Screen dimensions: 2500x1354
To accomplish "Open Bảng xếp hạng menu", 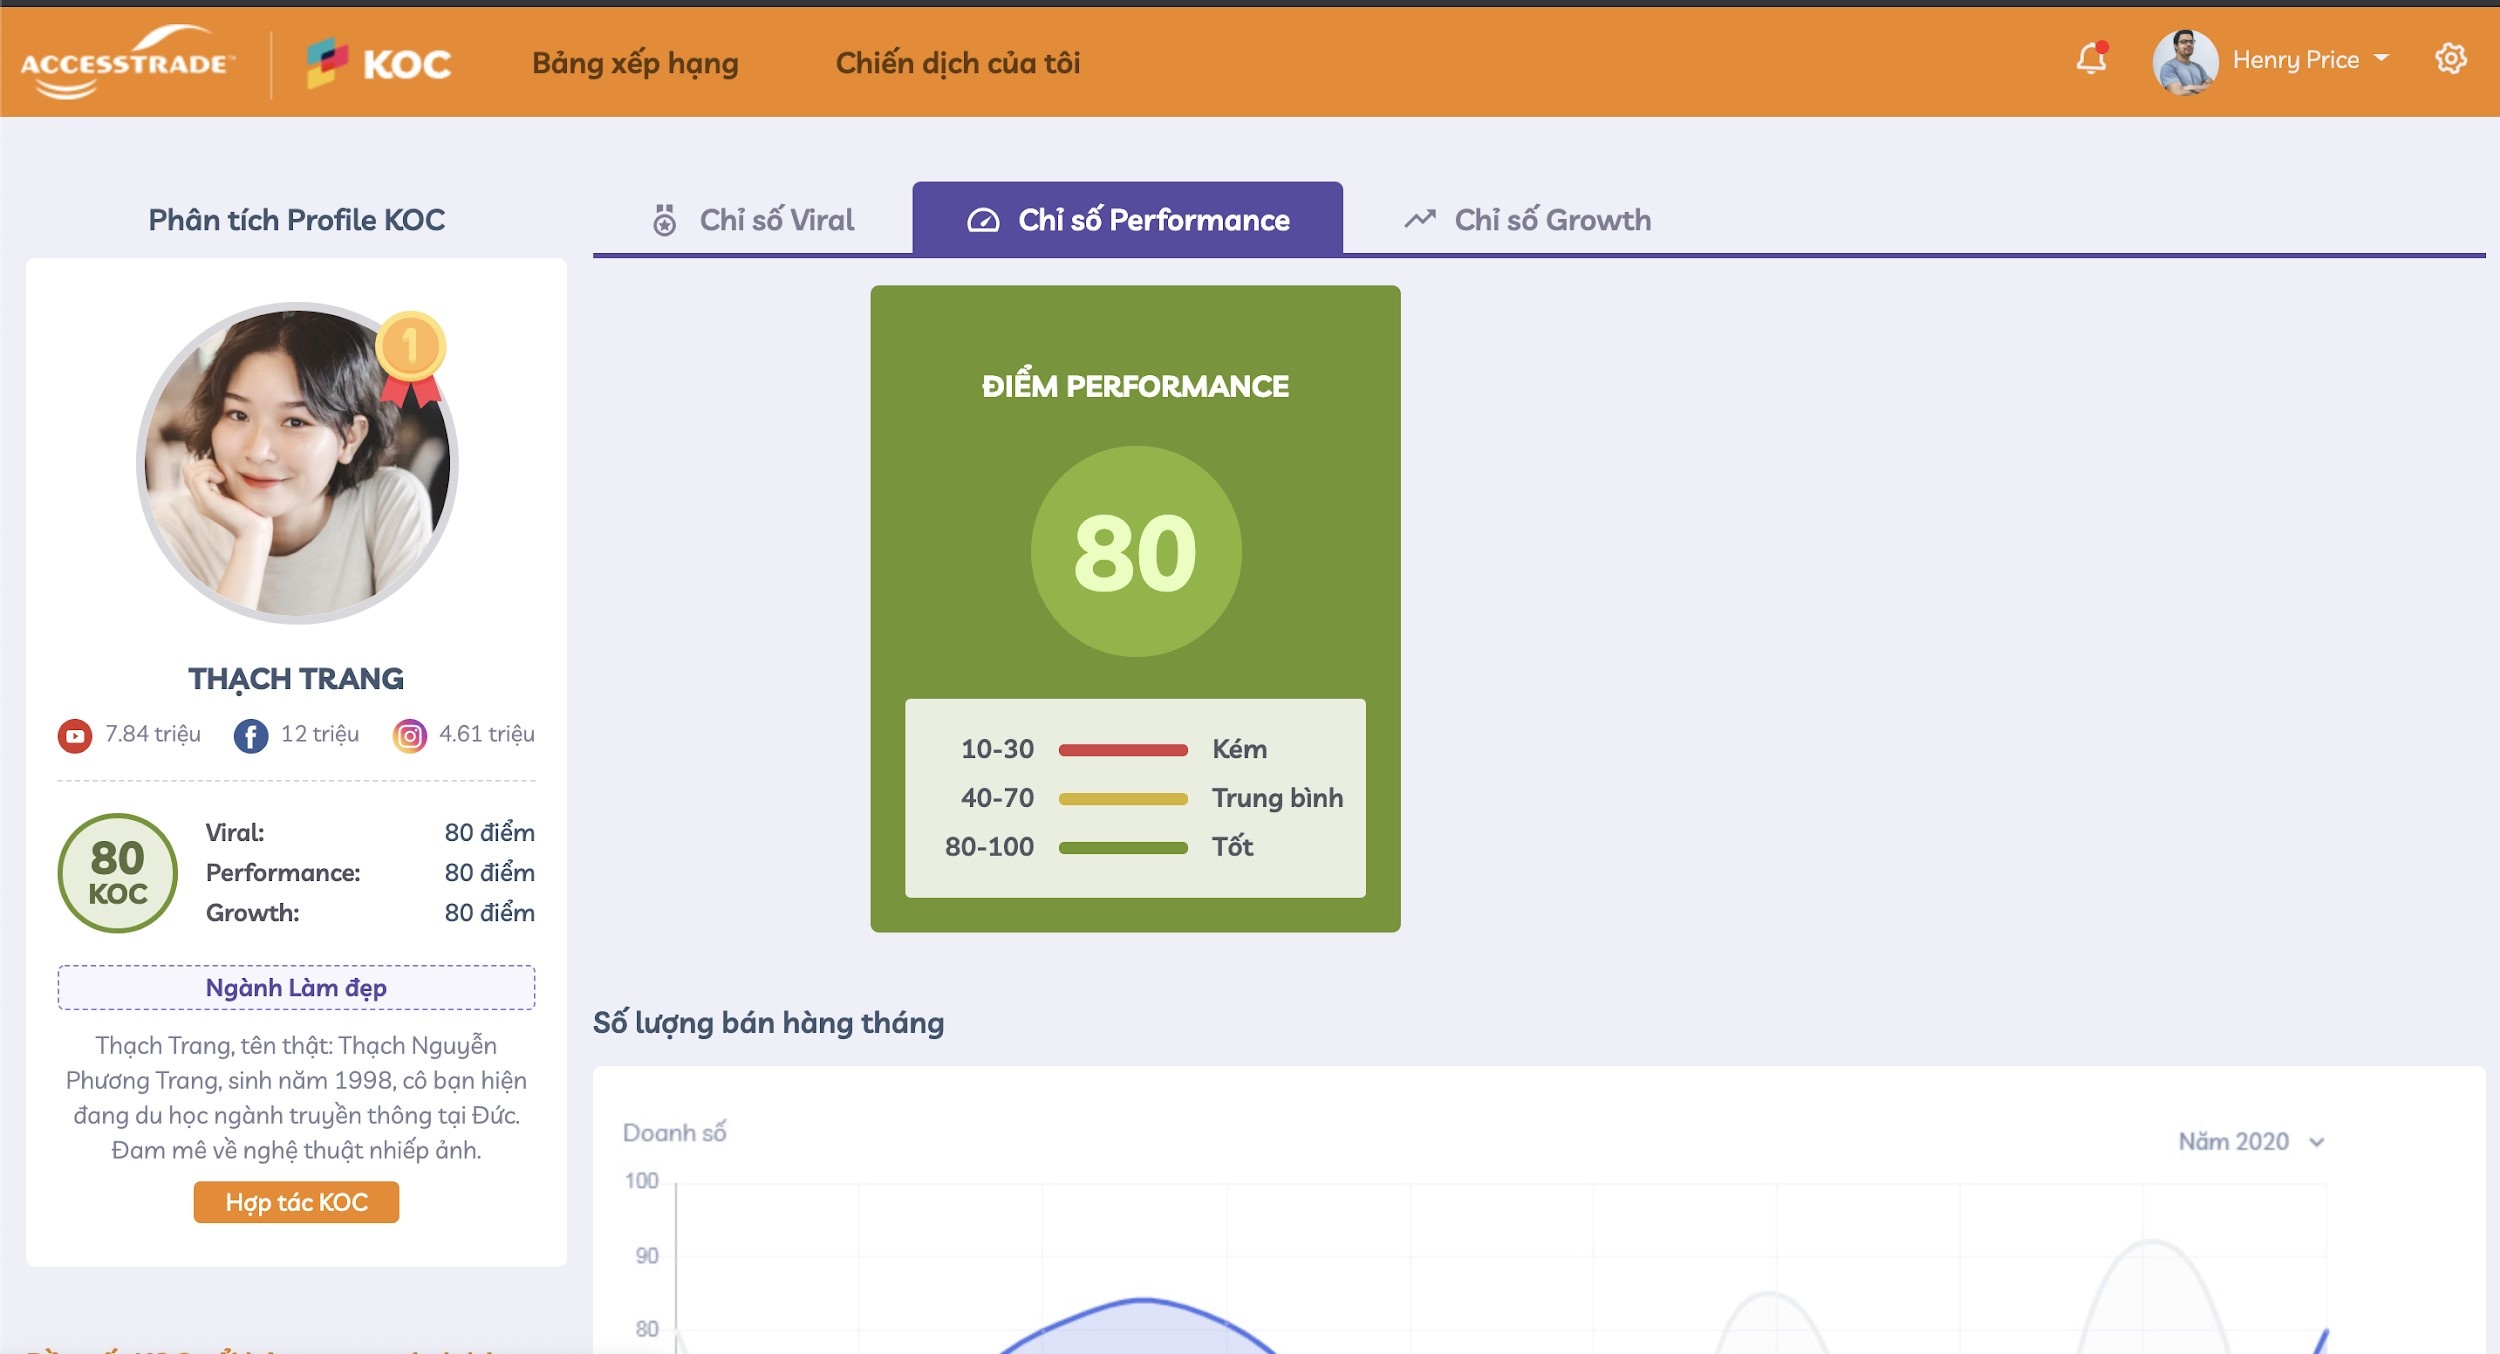I will [x=635, y=63].
